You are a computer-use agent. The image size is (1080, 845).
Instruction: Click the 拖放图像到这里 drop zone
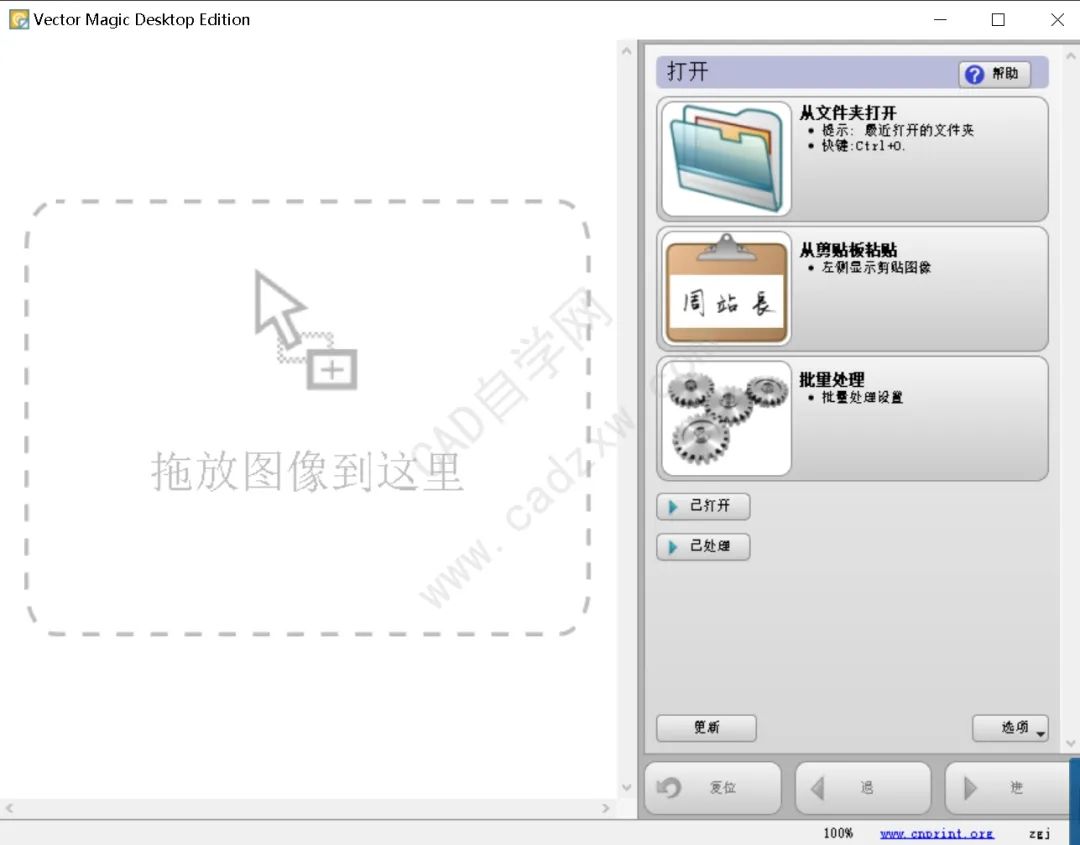tap(307, 418)
